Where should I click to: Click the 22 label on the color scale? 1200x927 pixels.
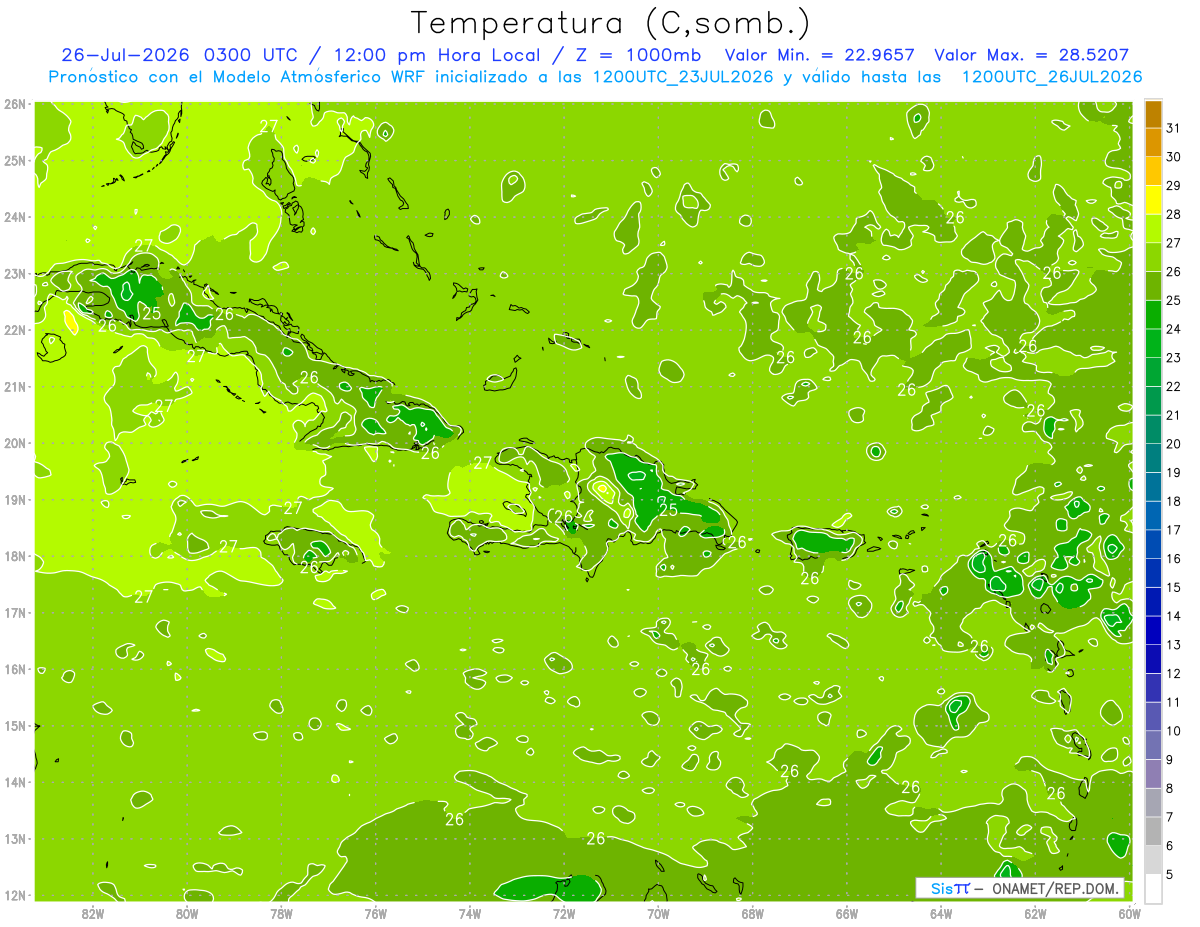(x=1173, y=386)
